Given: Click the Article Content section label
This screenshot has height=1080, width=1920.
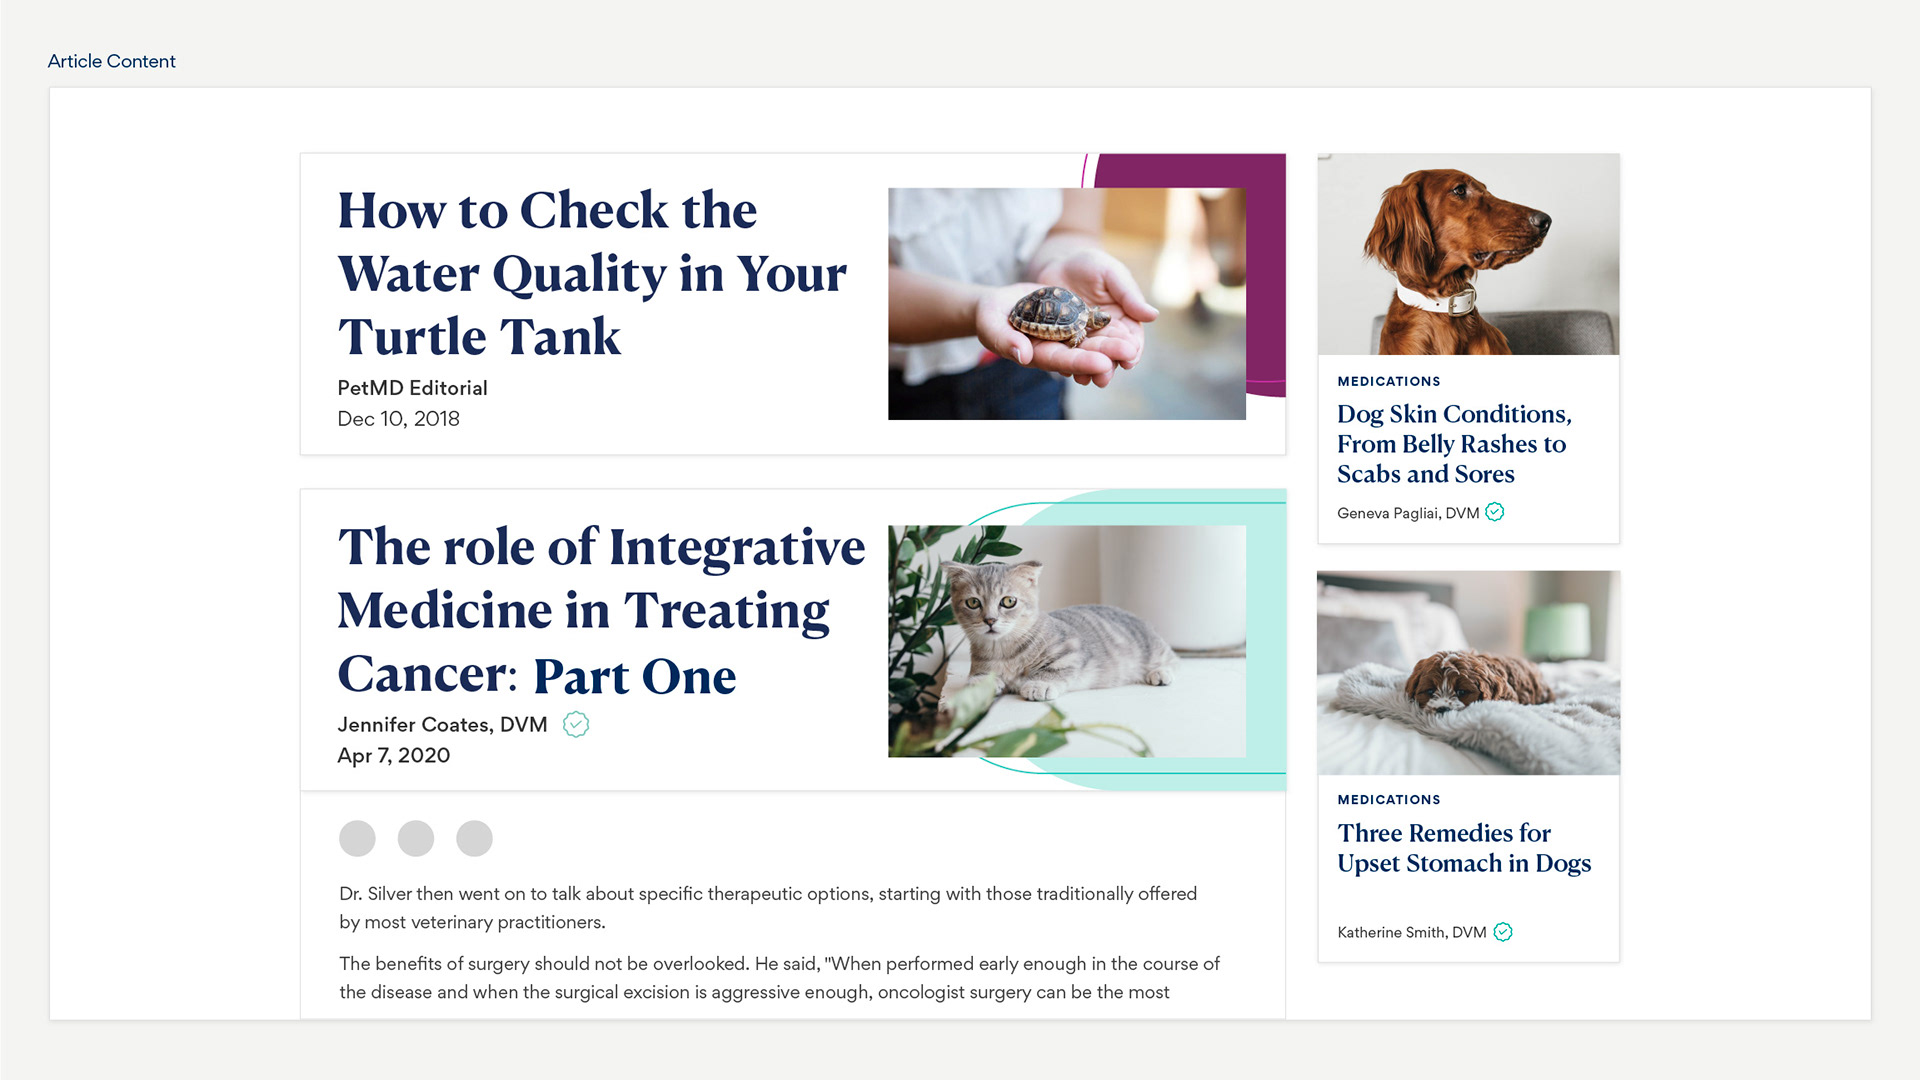Looking at the screenshot, I should pyautogui.click(x=112, y=61).
